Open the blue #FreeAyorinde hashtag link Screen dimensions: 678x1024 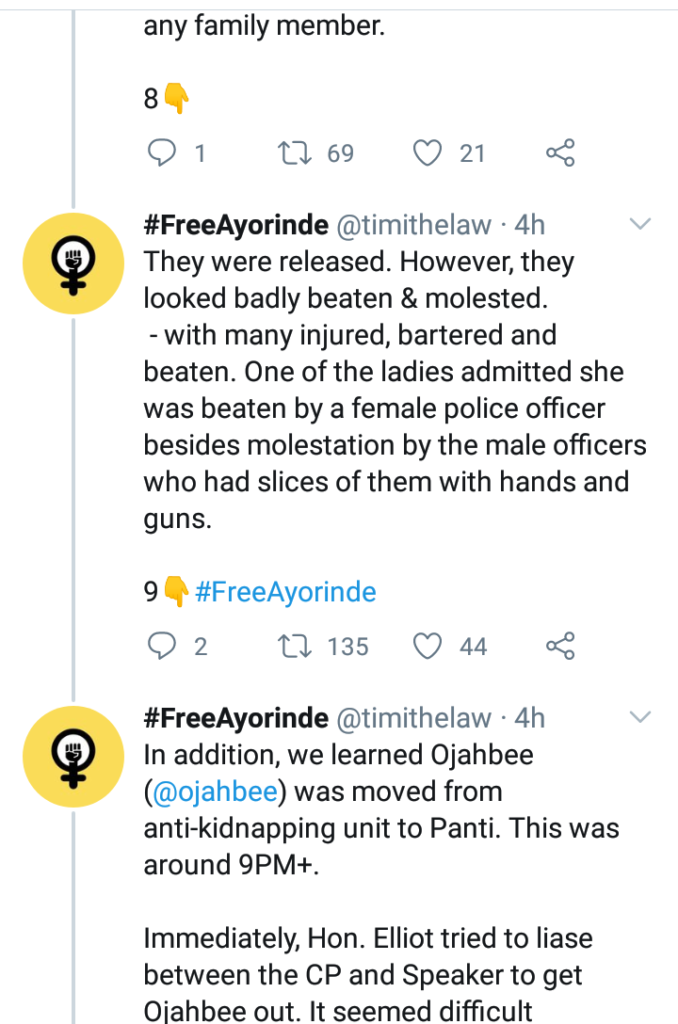(285, 592)
